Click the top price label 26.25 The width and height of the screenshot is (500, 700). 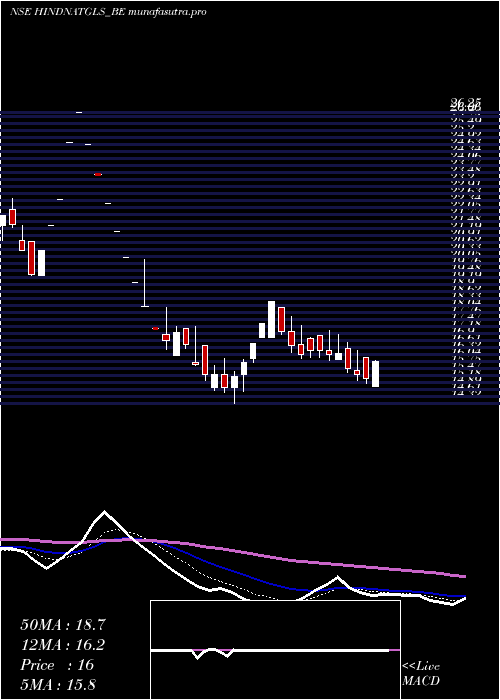[x=465, y=103]
